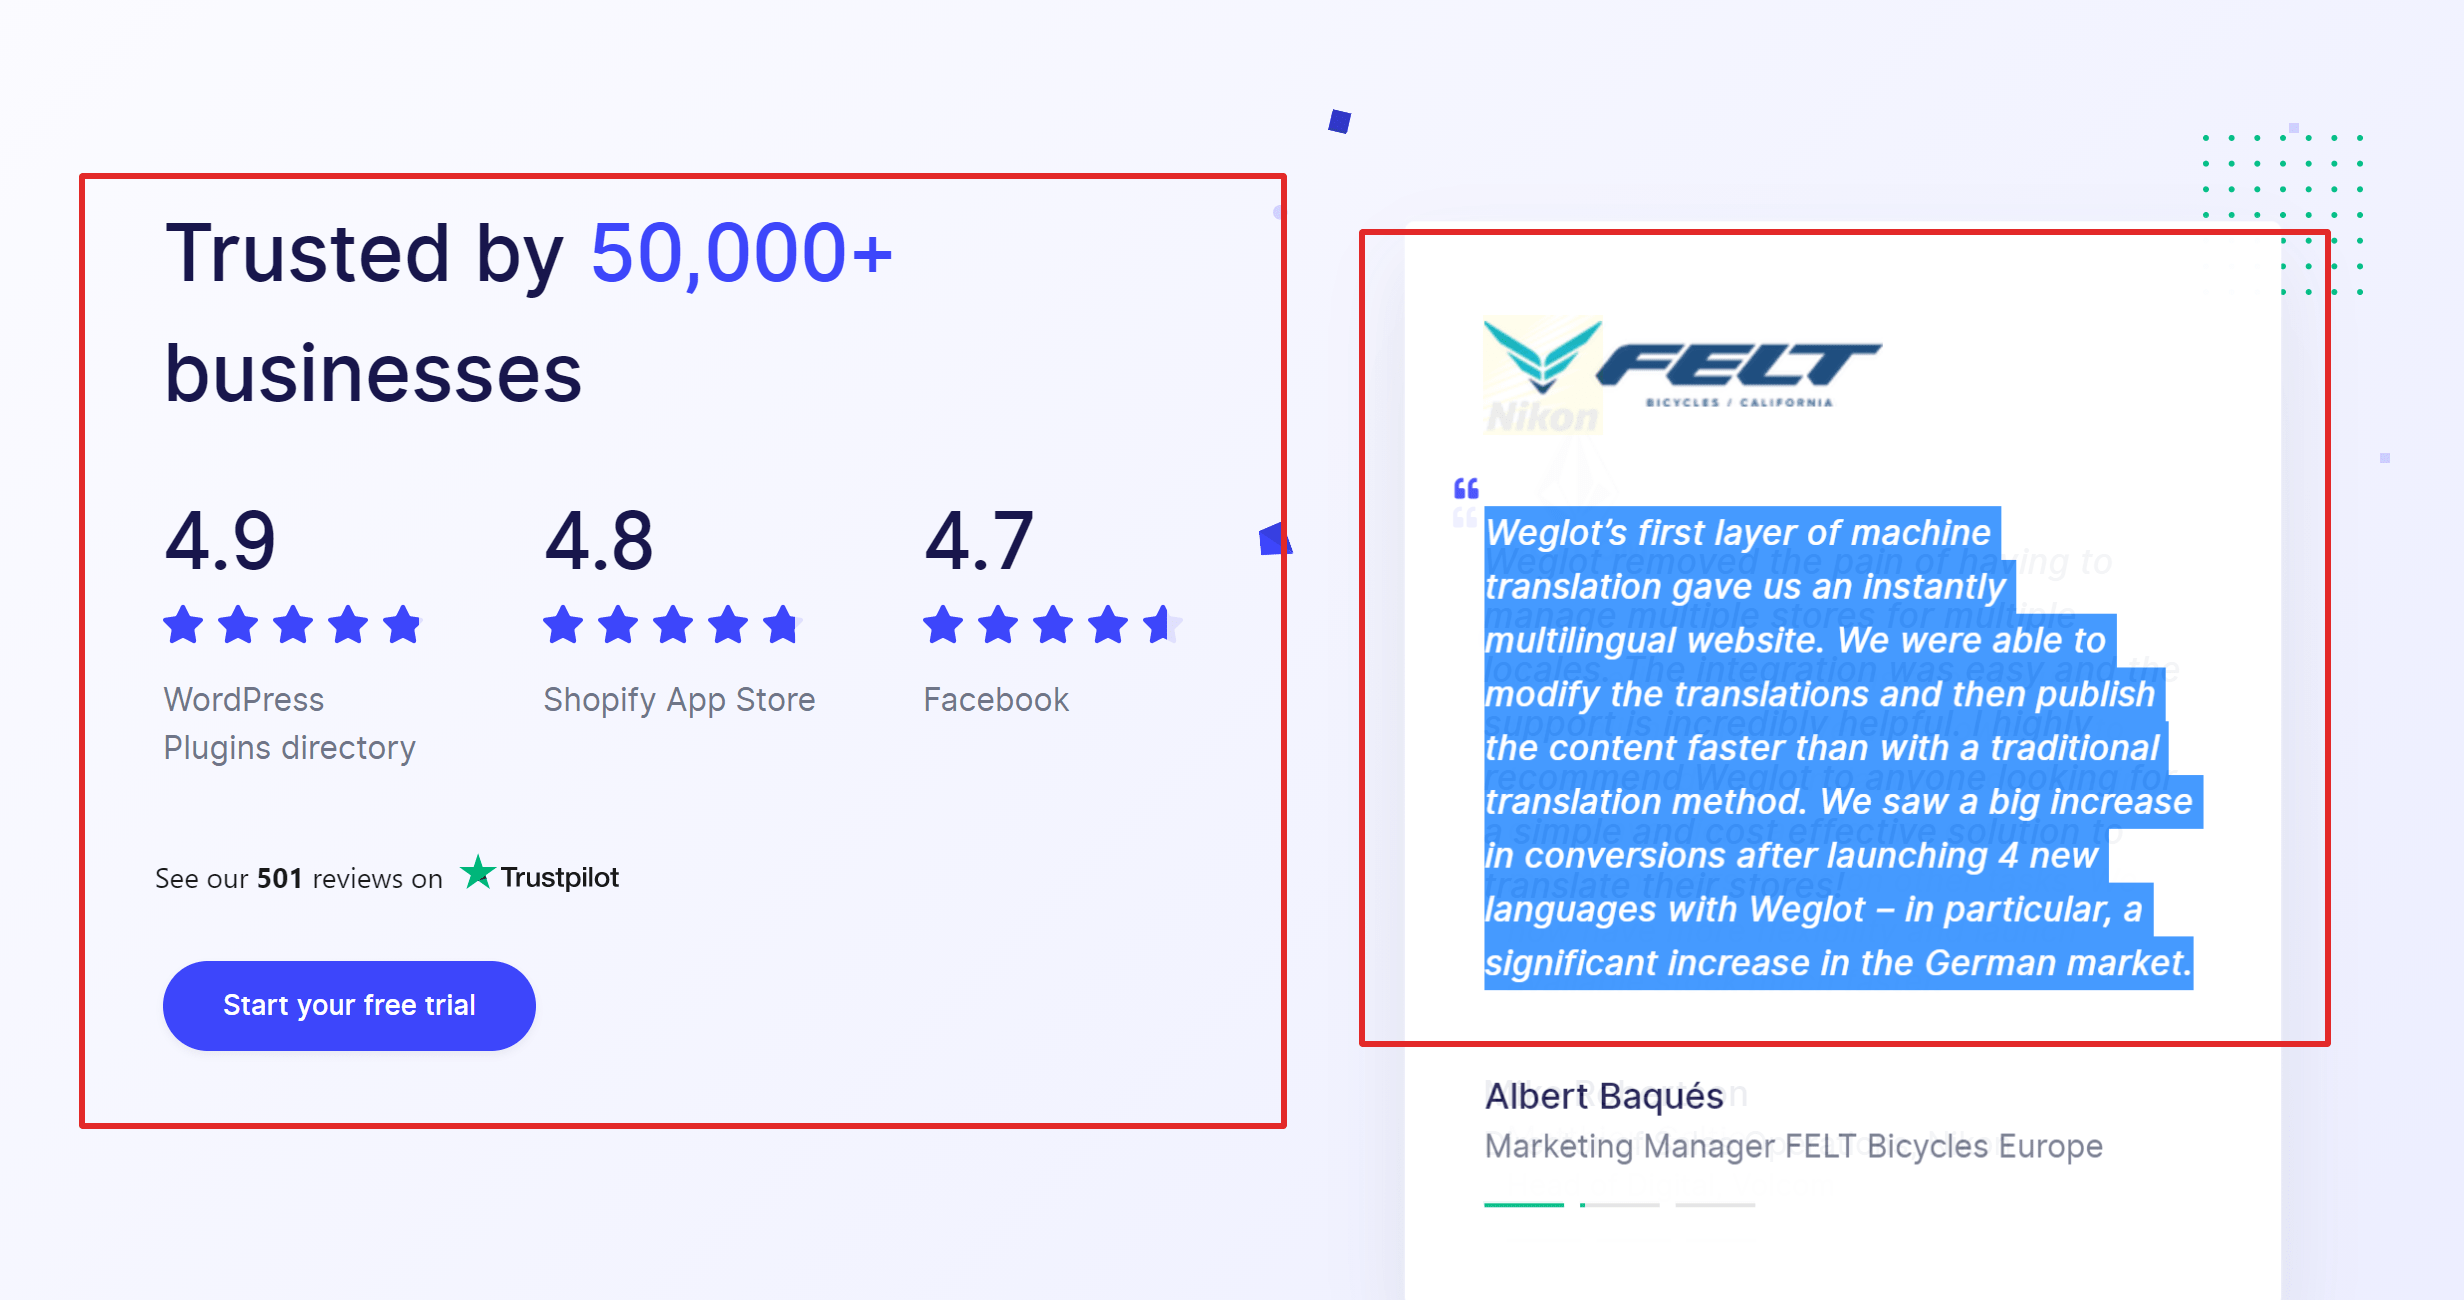Click the last star of the Shopify rating

[x=783, y=625]
